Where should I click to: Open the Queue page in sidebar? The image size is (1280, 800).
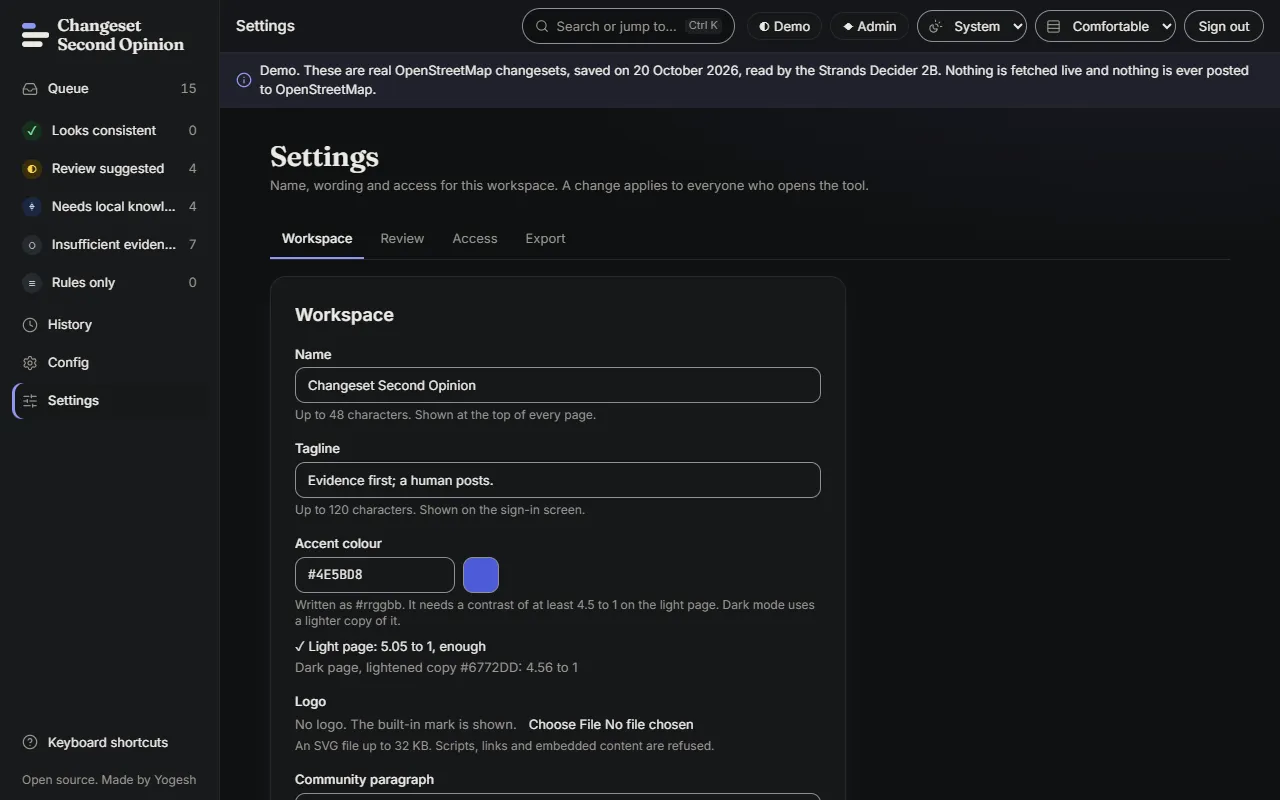(x=110, y=89)
